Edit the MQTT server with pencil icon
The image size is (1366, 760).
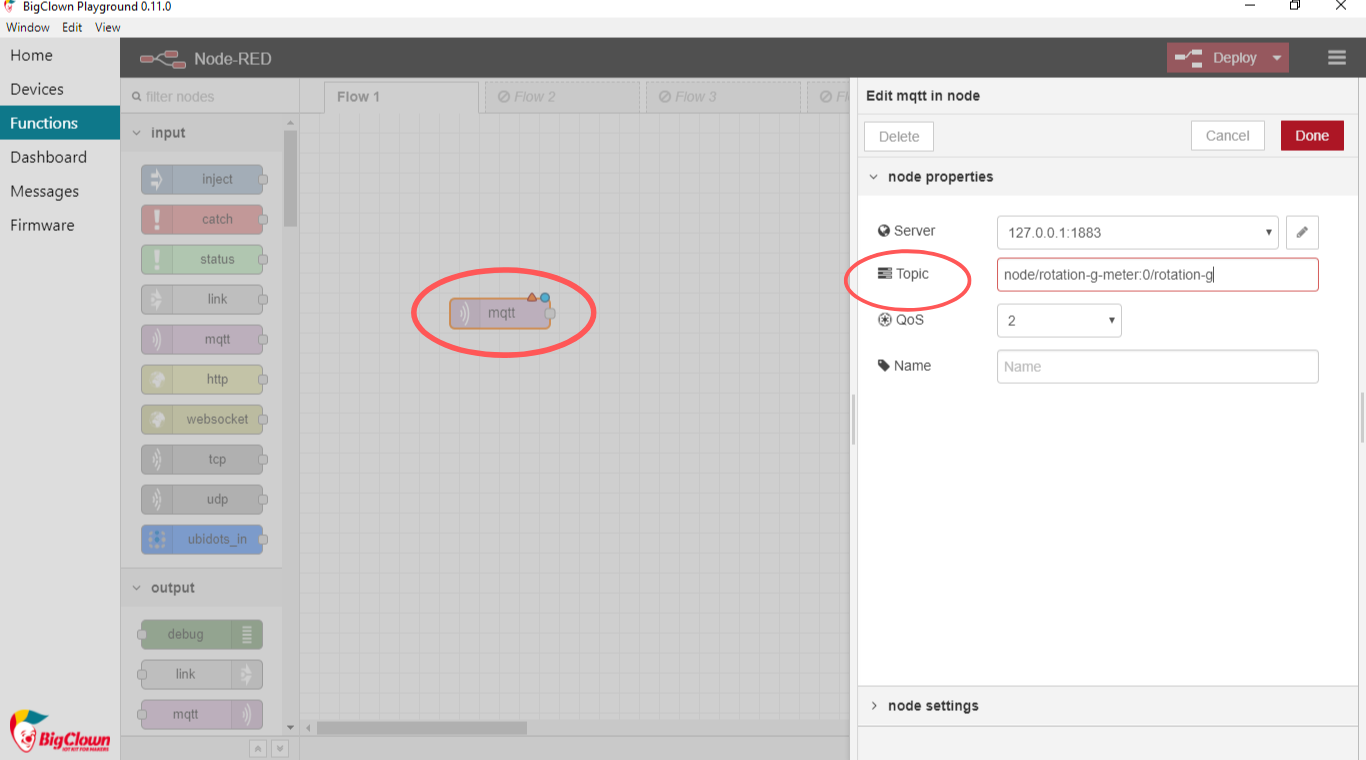1302,232
